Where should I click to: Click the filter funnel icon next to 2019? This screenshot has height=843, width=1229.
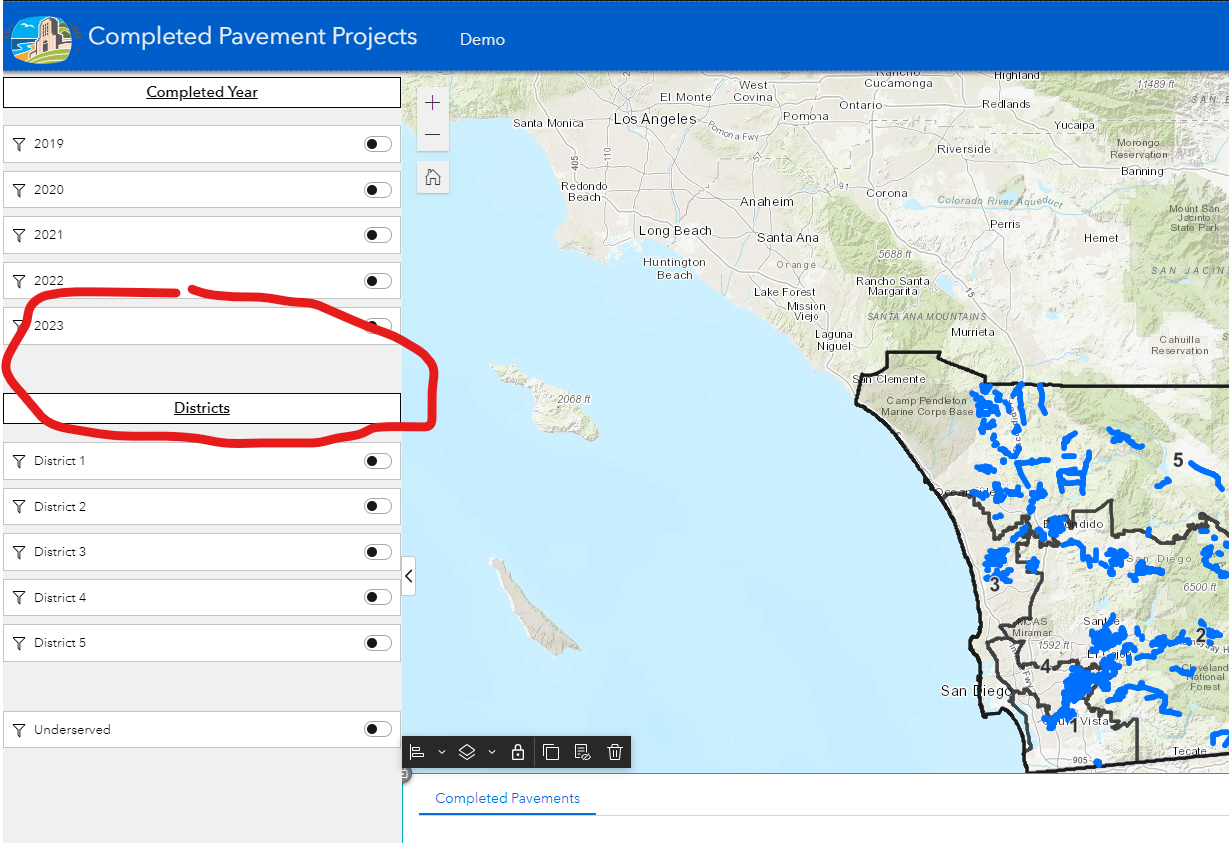point(19,143)
